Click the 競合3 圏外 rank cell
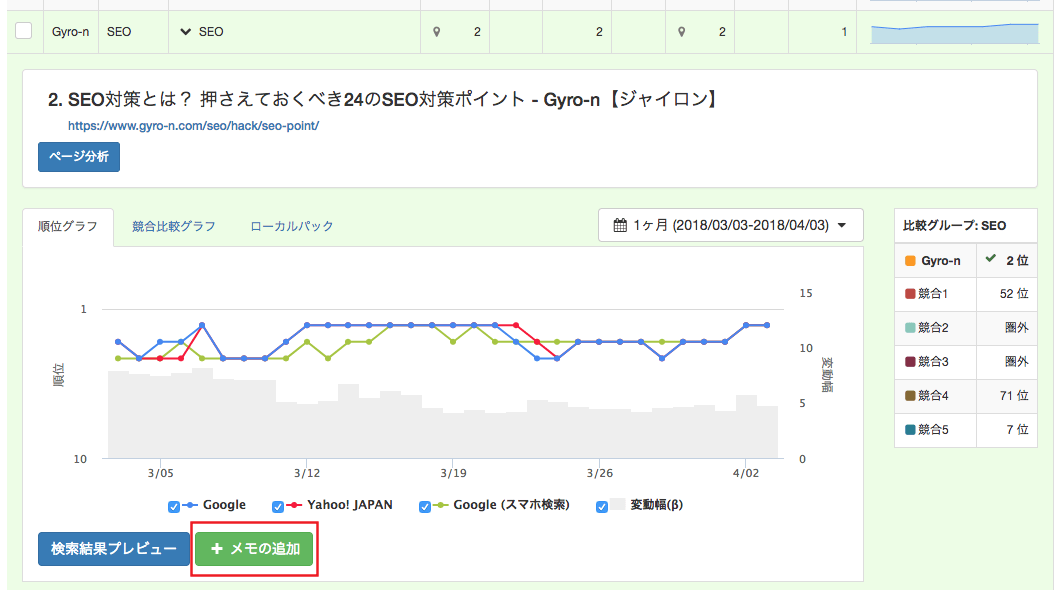The image size is (1054, 590). (1006, 362)
